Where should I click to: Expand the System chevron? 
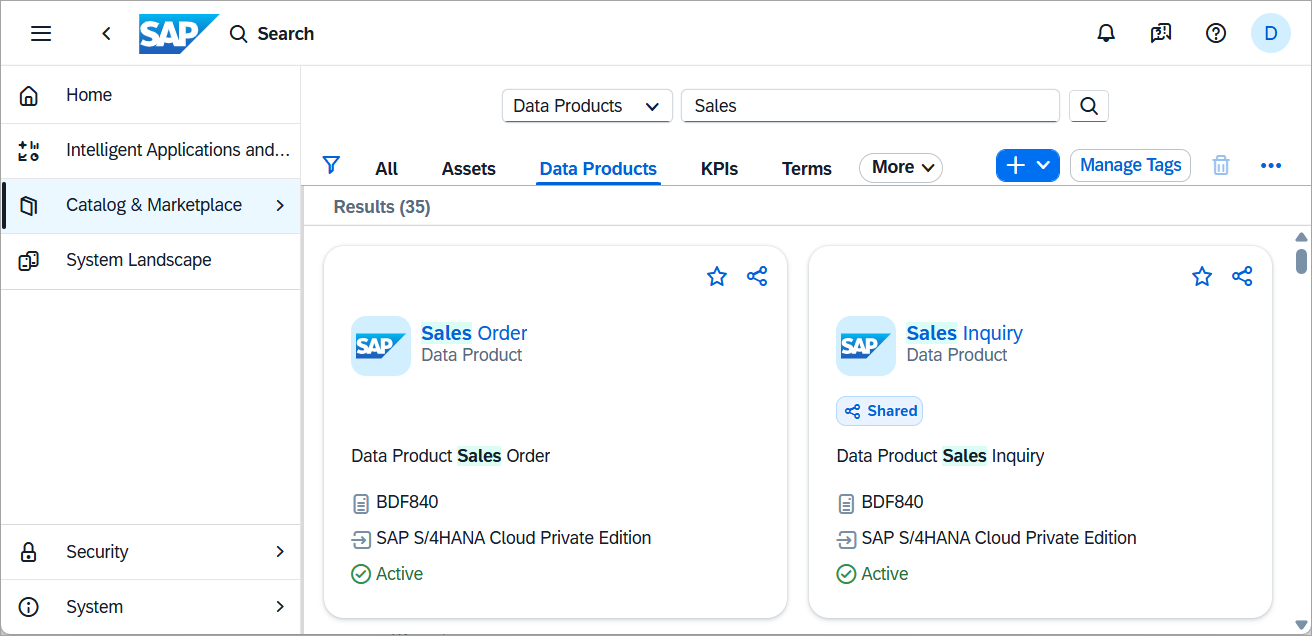280,607
